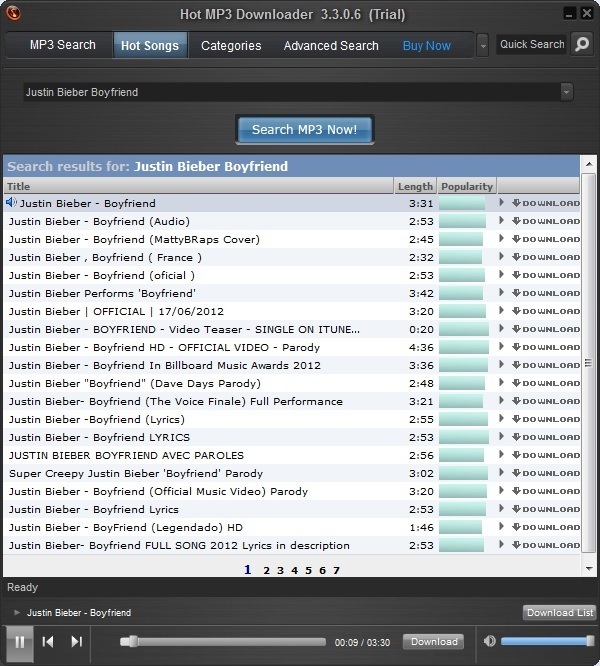Mute audio with the bottom speaker icon
The height and width of the screenshot is (666, 600).
489,641
